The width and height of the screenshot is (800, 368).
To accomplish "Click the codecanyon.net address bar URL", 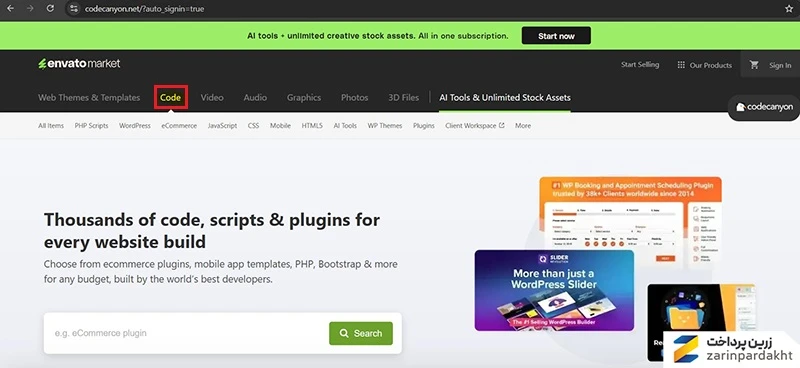I will [x=144, y=9].
